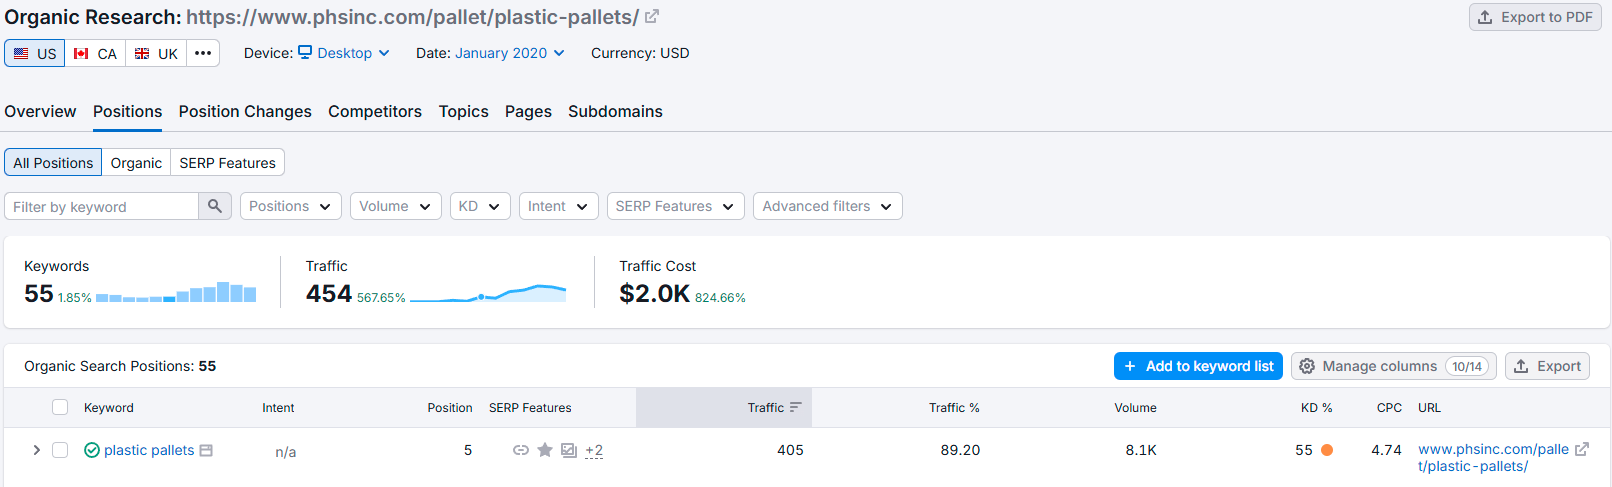1612x487 pixels.
Task: Click the star SERP feature icon
Action: [x=545, y=450]
